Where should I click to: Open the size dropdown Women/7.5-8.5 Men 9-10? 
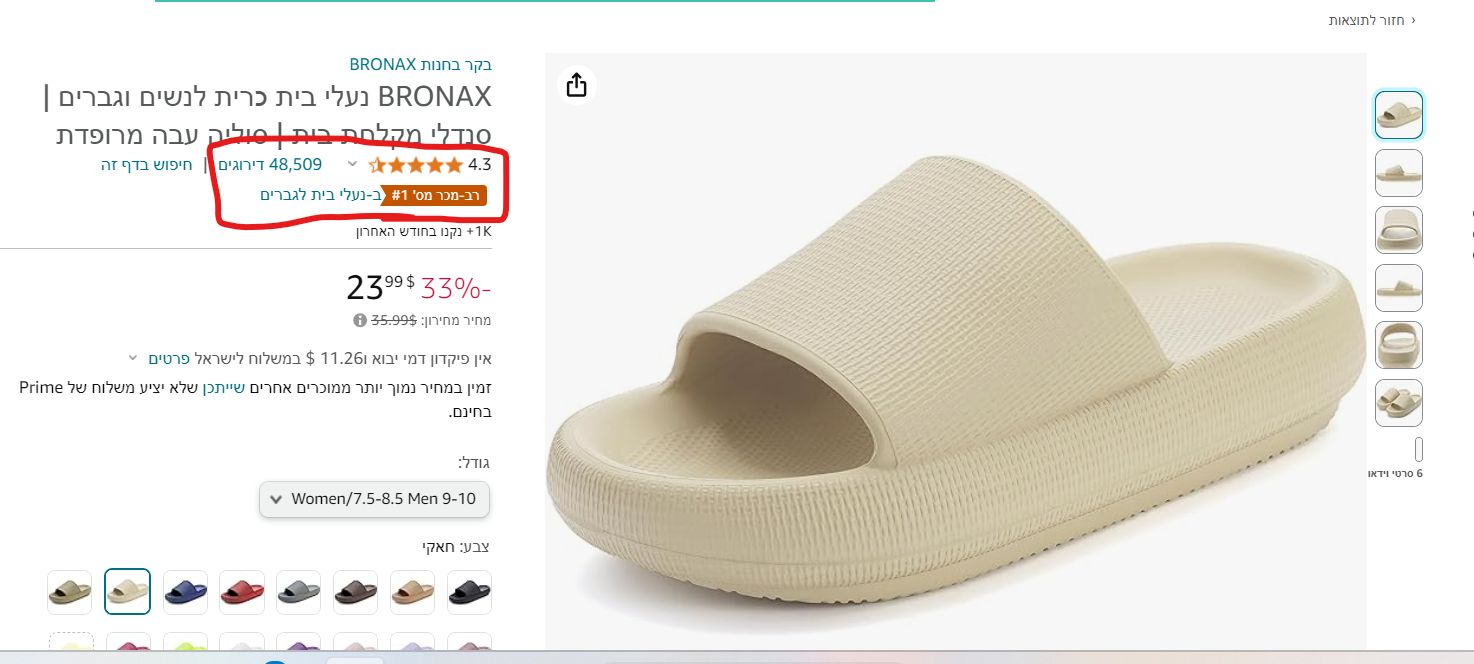(374, 499)
